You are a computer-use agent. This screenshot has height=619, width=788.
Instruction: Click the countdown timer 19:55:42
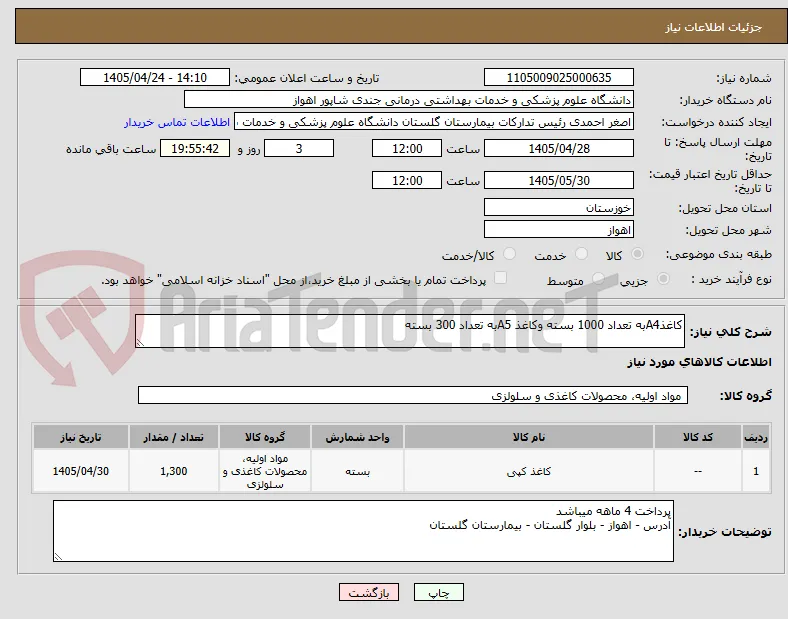(195, 149)
